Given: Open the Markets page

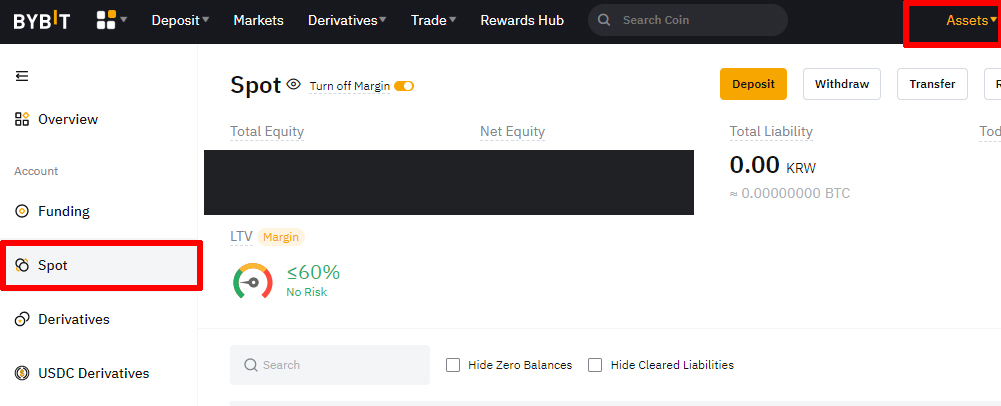Looking at the screenshot, I should [x=259, y=20].
